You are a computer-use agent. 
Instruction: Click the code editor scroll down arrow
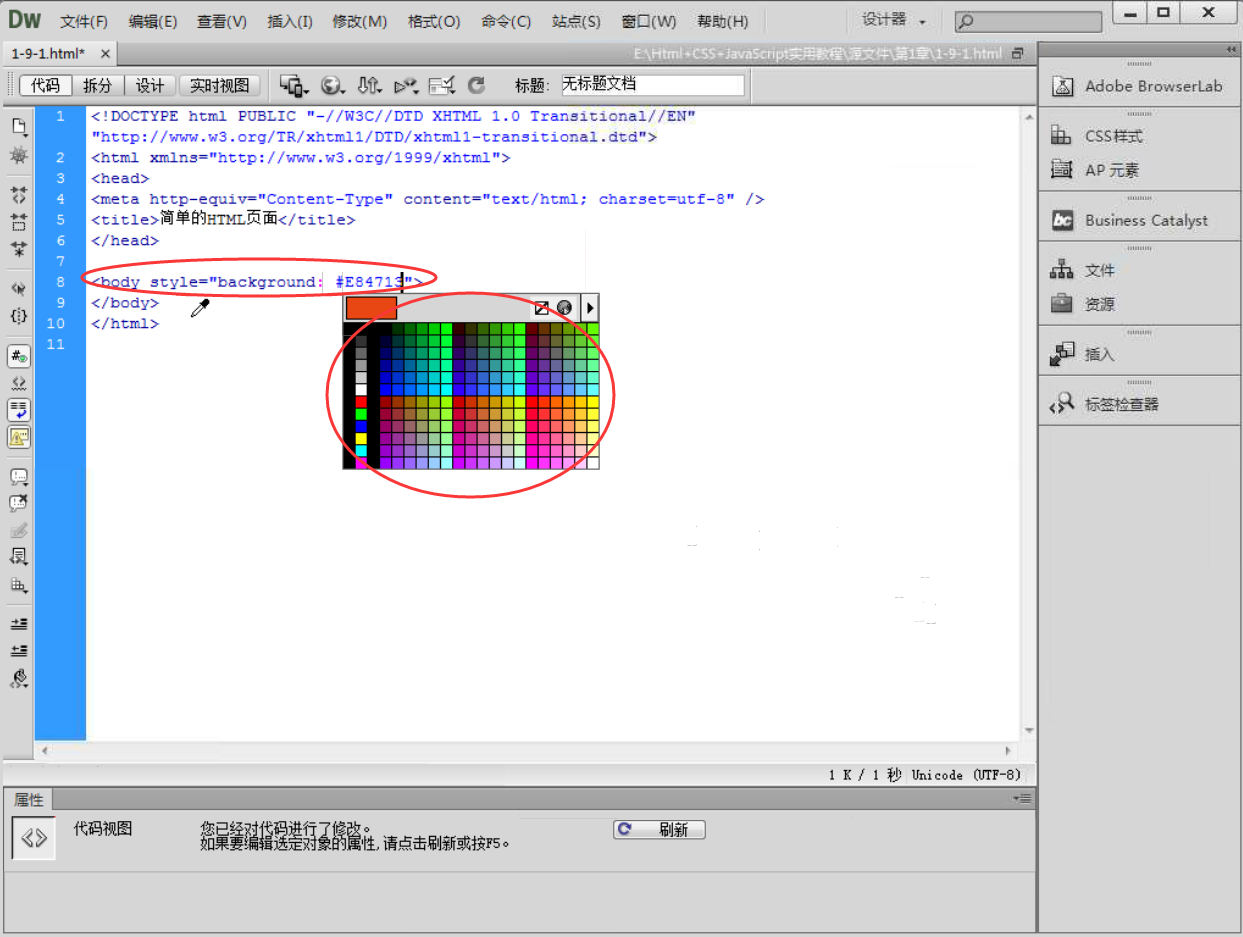[1029, 731]
